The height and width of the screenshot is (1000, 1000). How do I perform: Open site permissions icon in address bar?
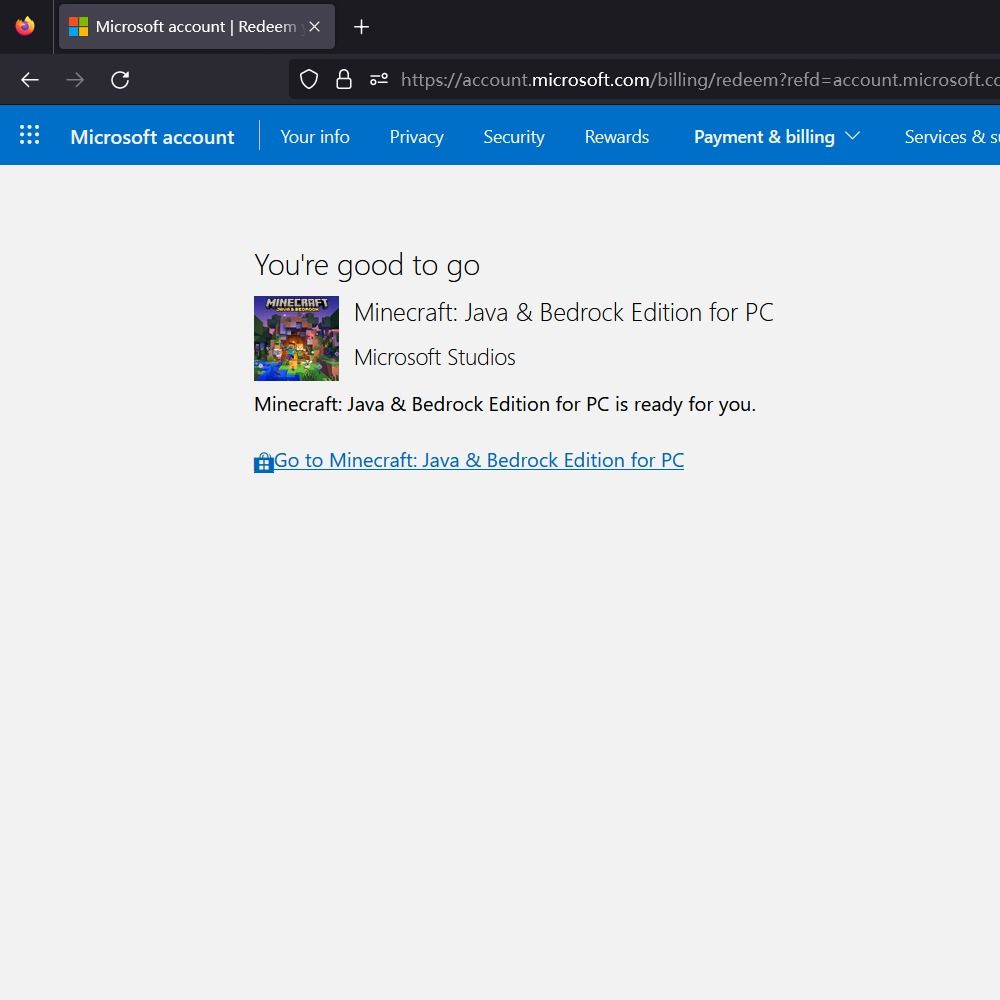[379, 80]
